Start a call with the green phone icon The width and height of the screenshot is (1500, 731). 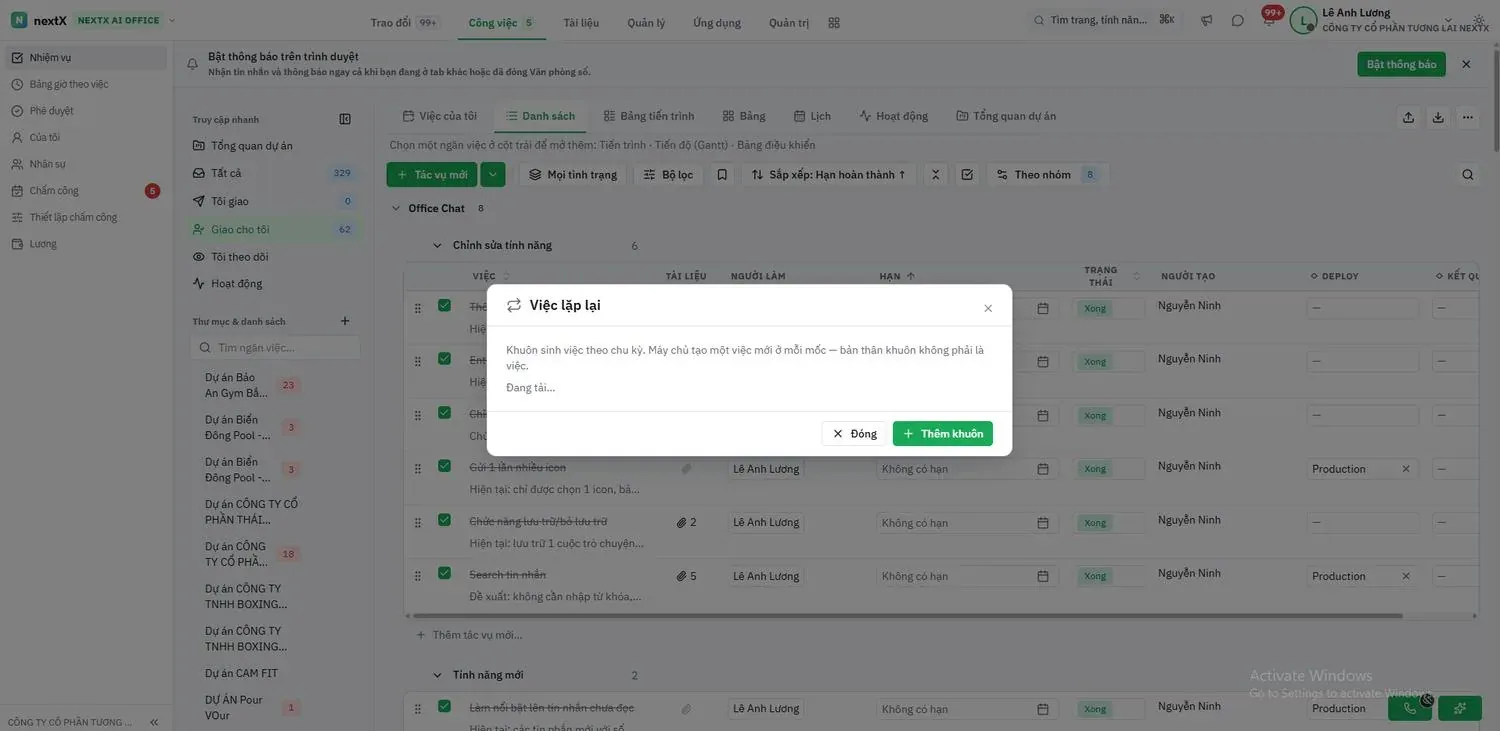pos(1410,708)
